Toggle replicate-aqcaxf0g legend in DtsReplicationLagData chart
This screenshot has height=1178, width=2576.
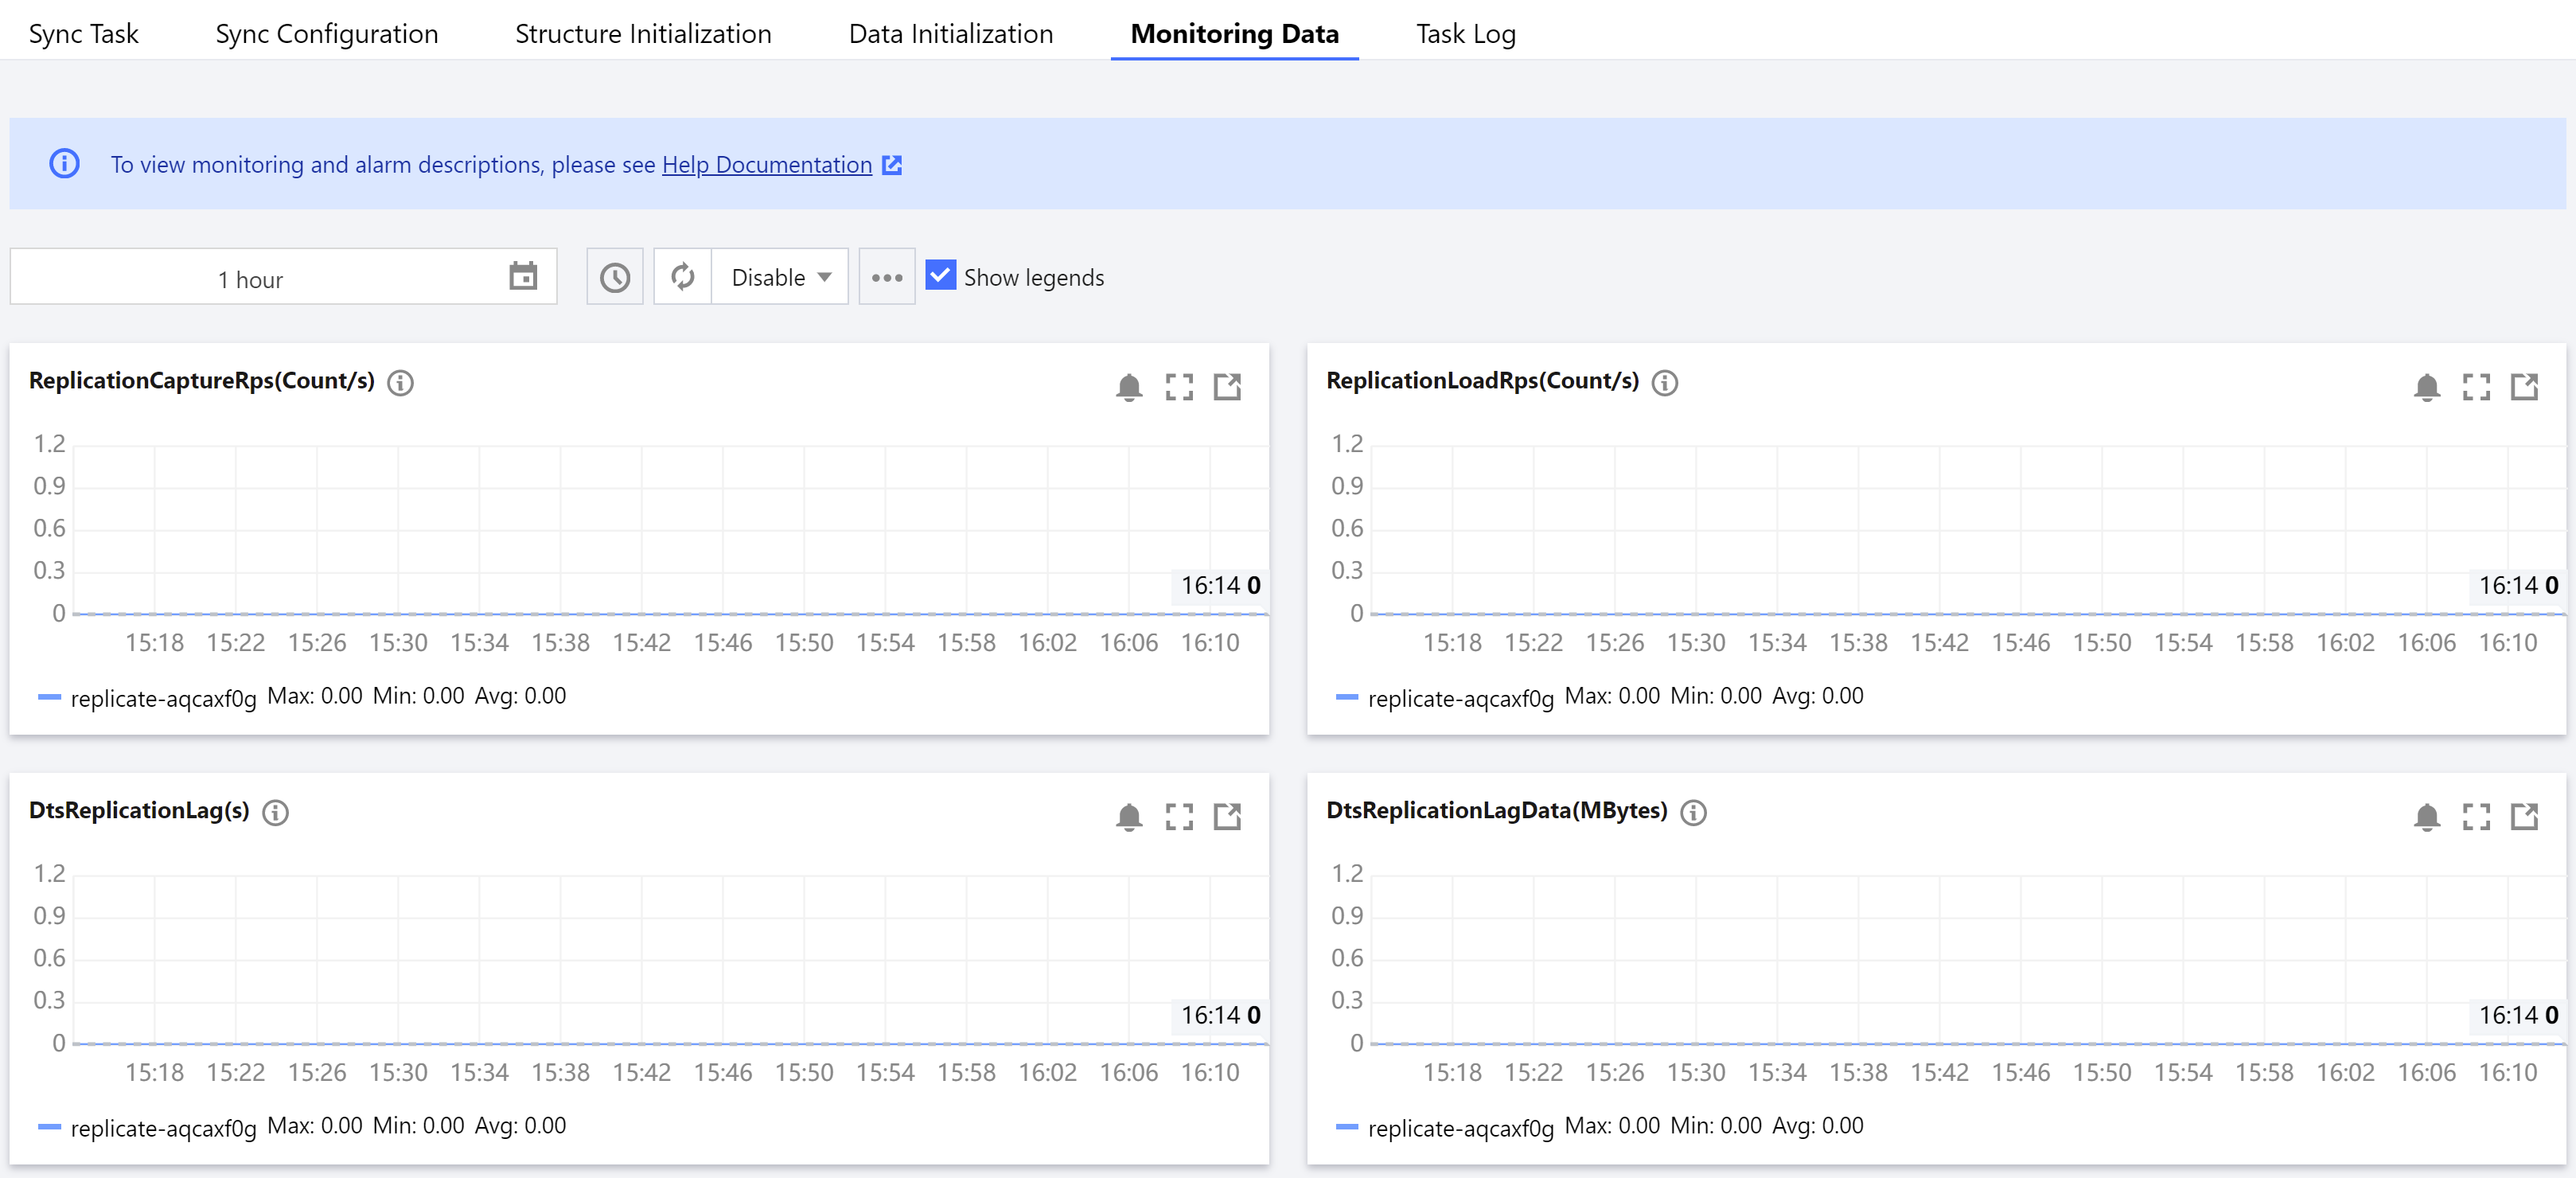tap(1460, 1128)
